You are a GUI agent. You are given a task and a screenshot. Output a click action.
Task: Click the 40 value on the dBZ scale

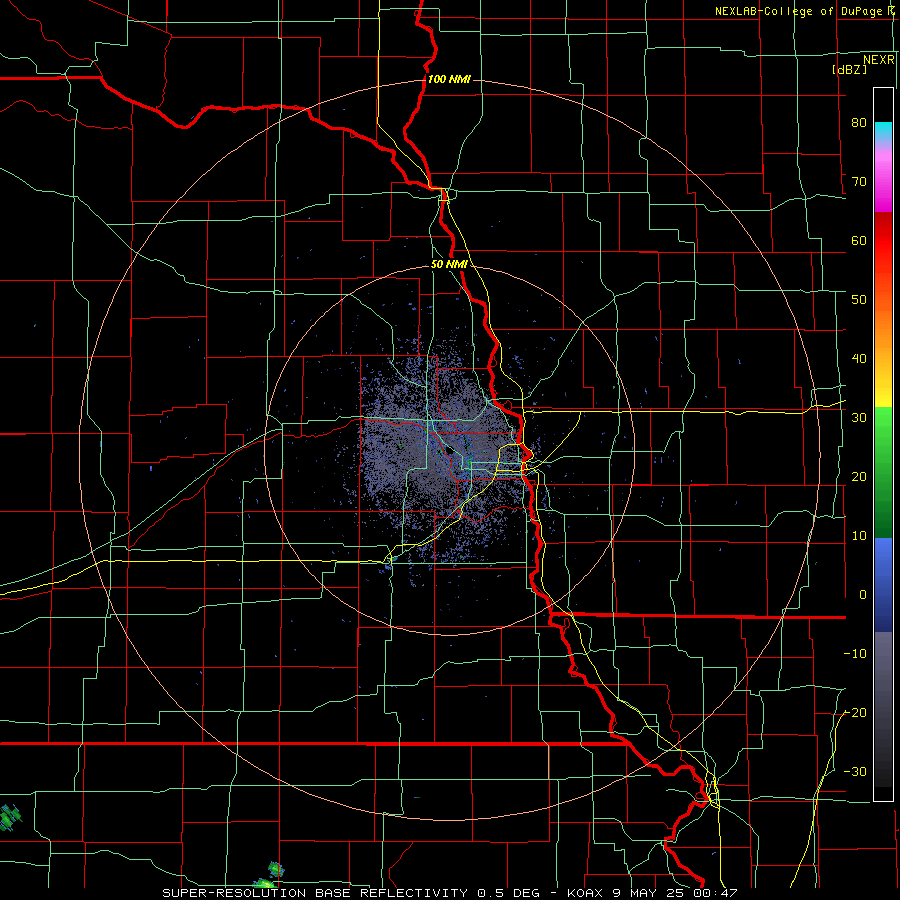pyautogui.click(x=859, y=359)
